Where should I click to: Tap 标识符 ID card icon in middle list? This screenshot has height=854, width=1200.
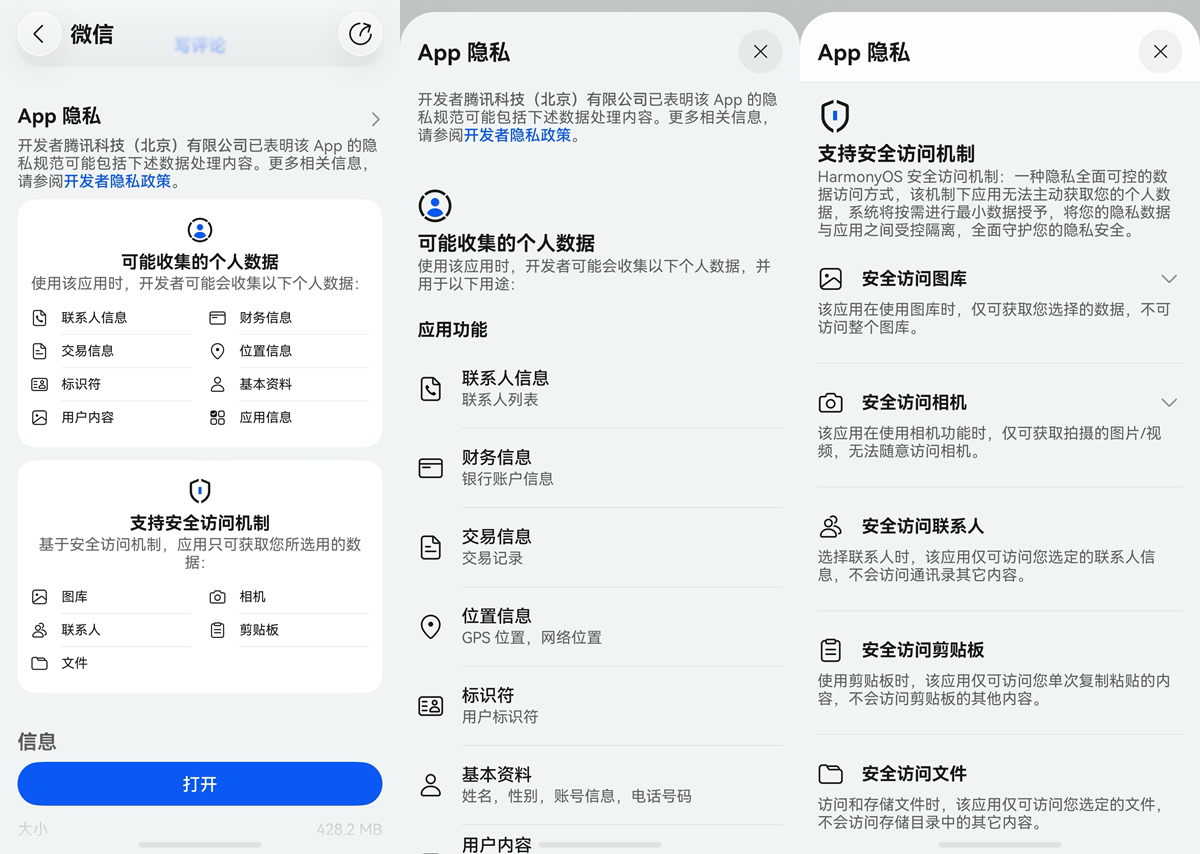pyautogui.click(x=431, y=706)
